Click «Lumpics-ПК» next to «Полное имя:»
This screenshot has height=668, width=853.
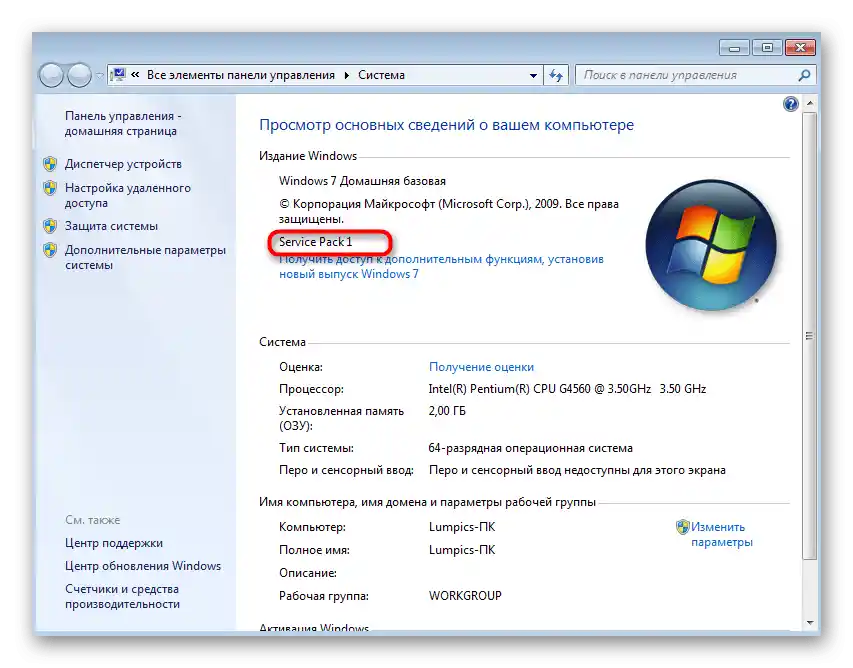(462, 550)
